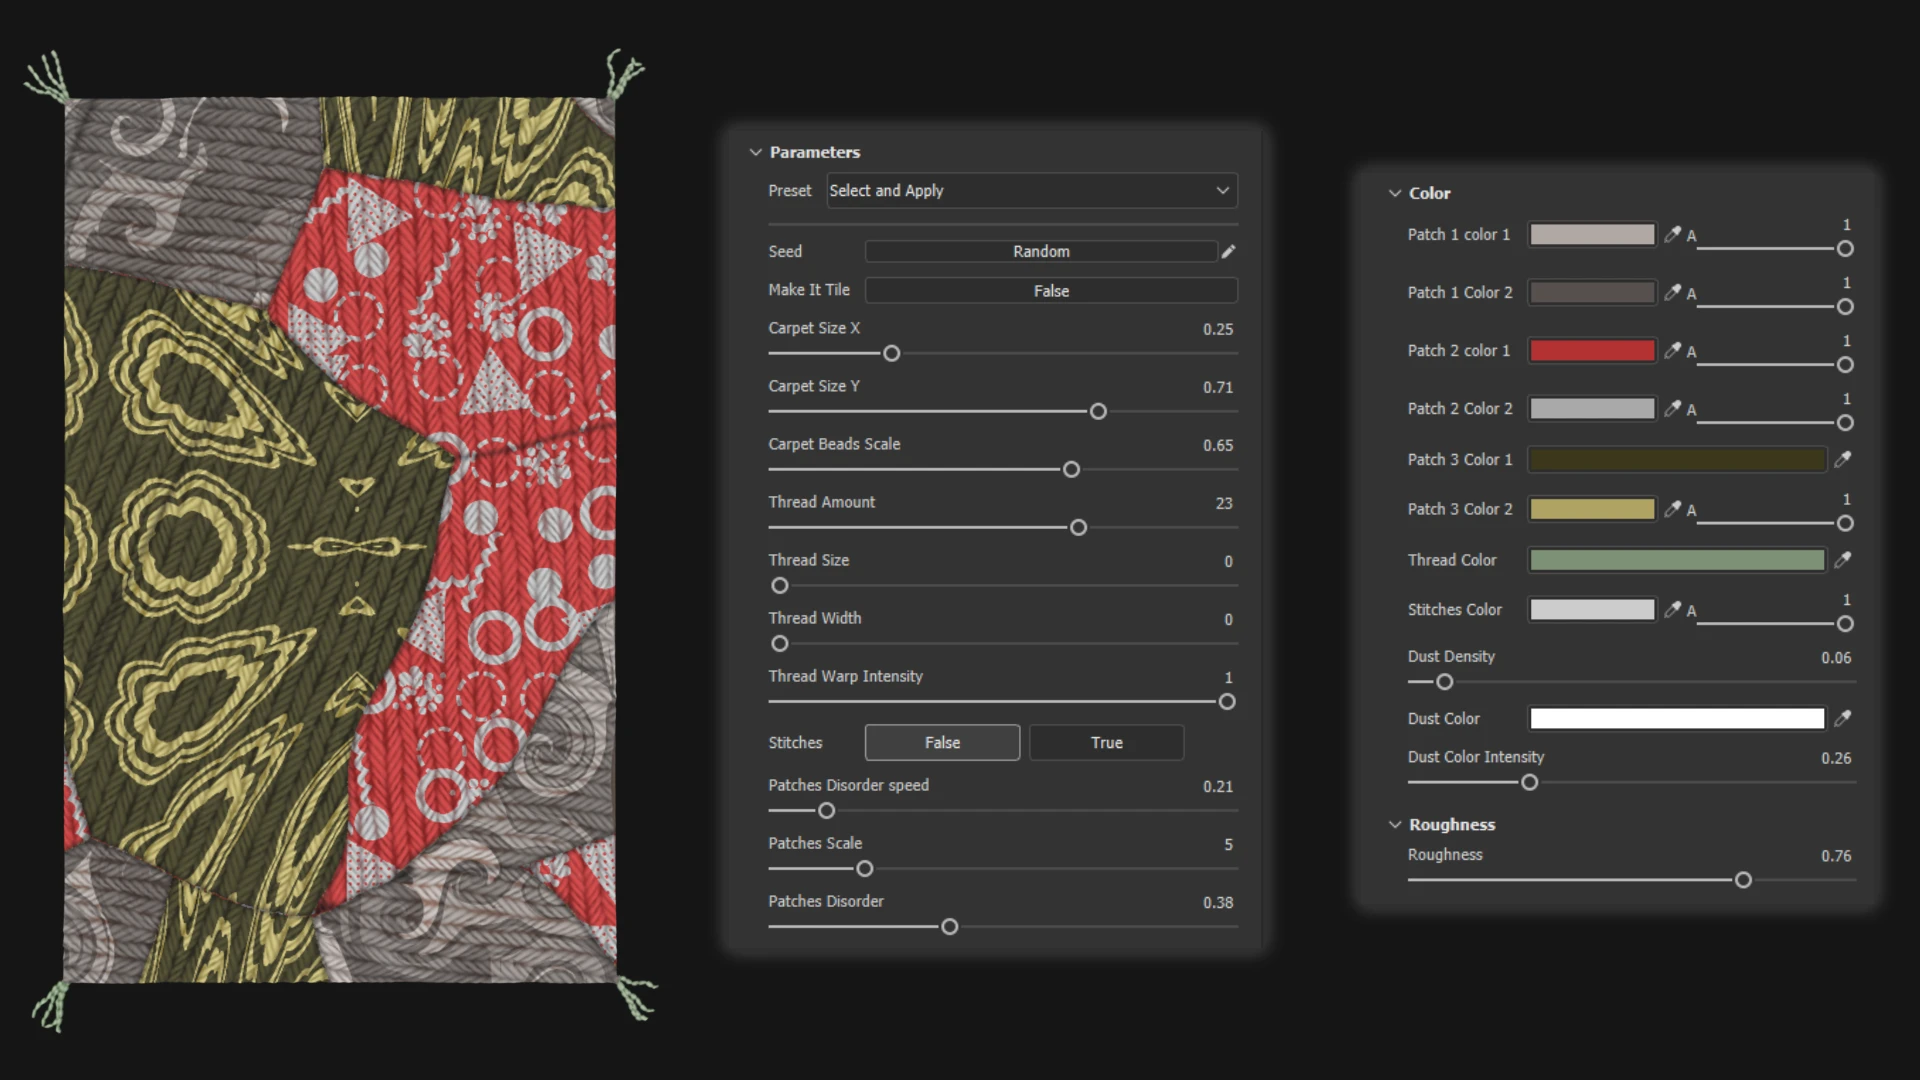Click the eyedropper for Dust Color

[x=1842, y=718]
